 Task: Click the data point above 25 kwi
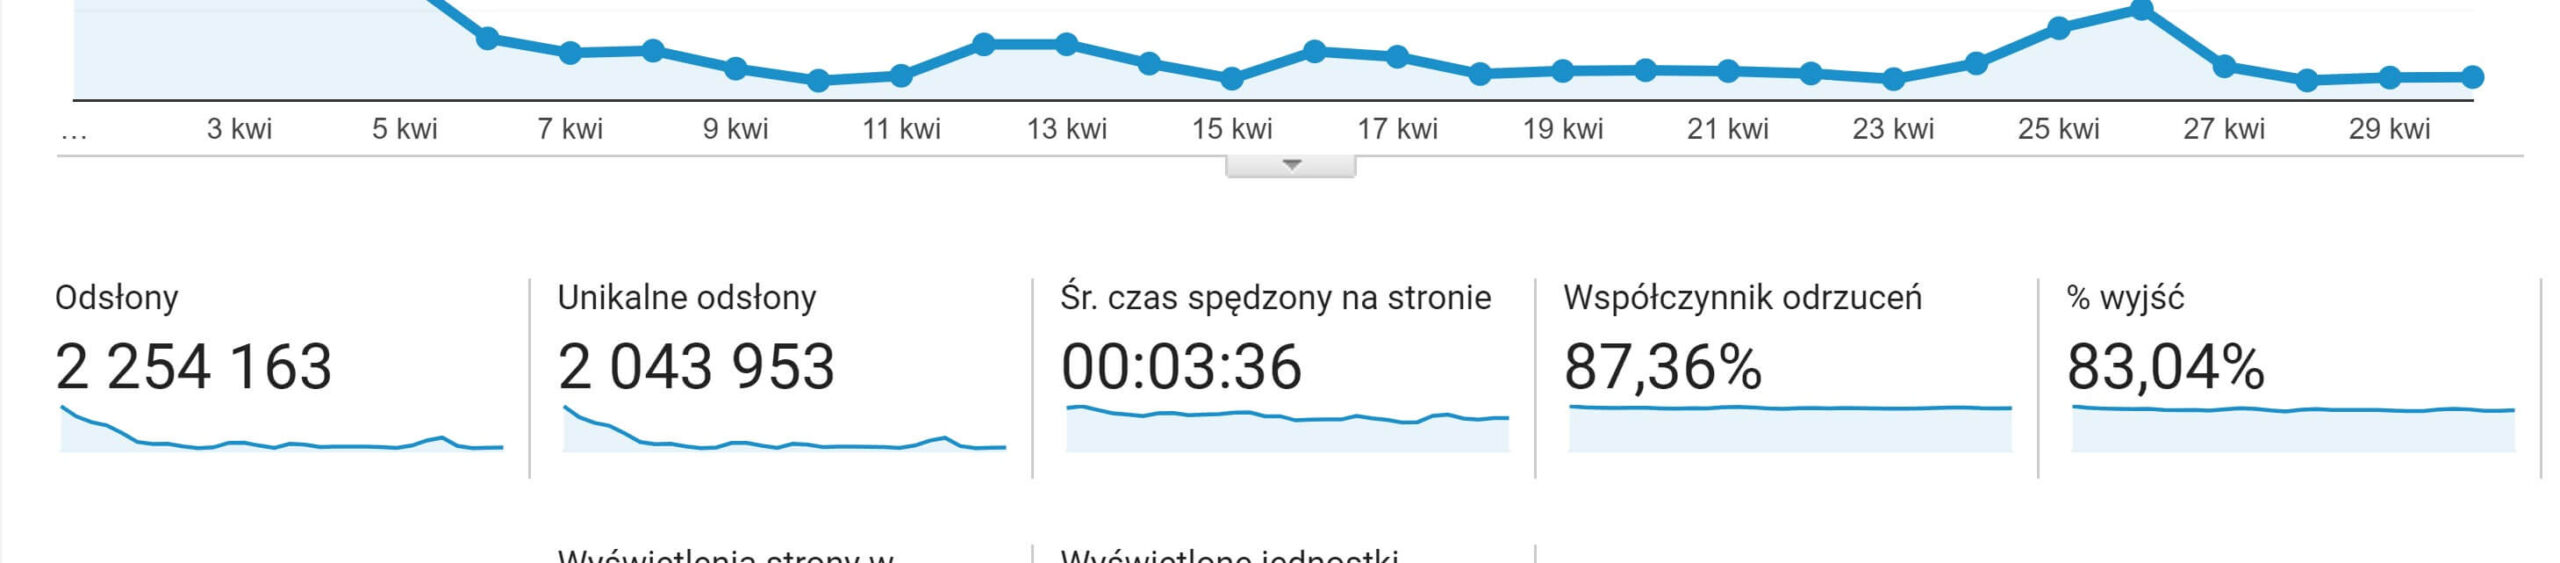(x=2059, y=28)
